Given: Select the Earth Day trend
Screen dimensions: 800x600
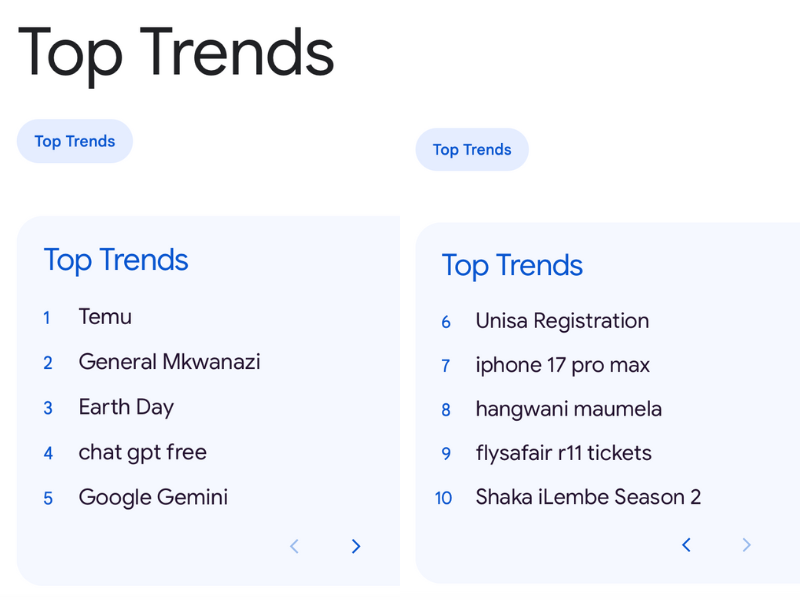Looking at the screenshot, I should (x=126, y=407).
